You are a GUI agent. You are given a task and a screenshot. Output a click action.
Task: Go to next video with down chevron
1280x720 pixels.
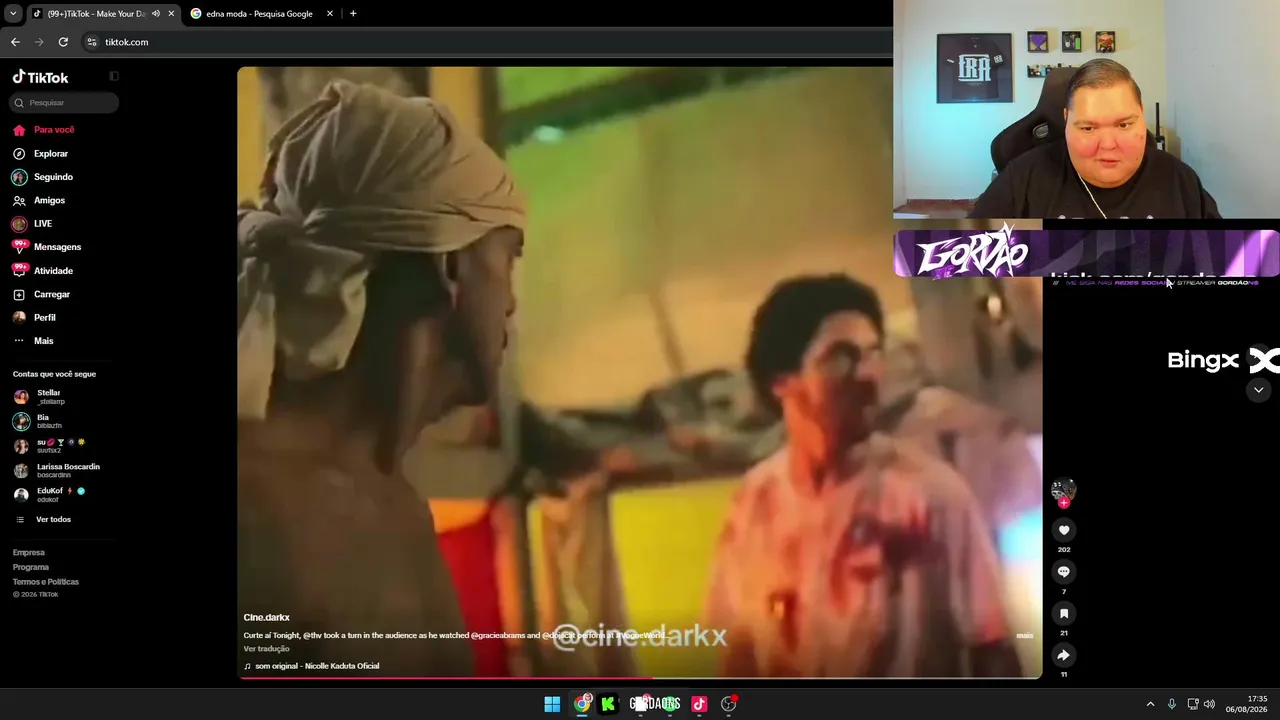(1259, 390)
